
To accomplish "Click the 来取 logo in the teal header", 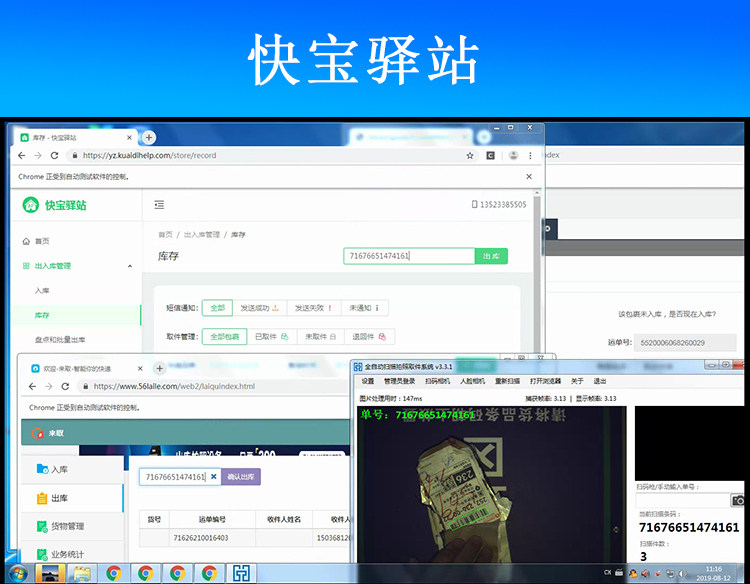I will click(47, 433).
